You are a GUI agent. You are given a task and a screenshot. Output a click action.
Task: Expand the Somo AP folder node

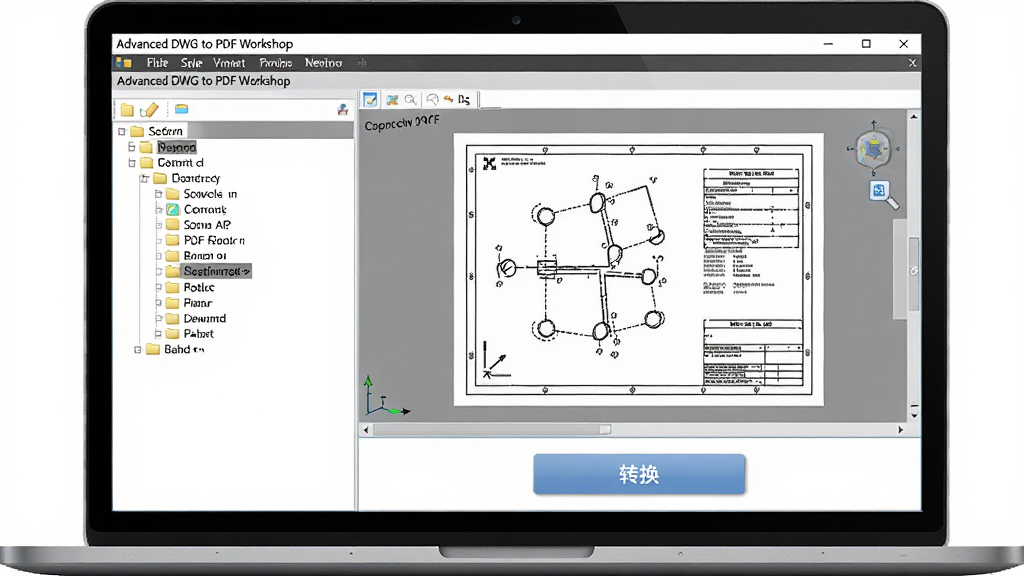tap(158, 225)
